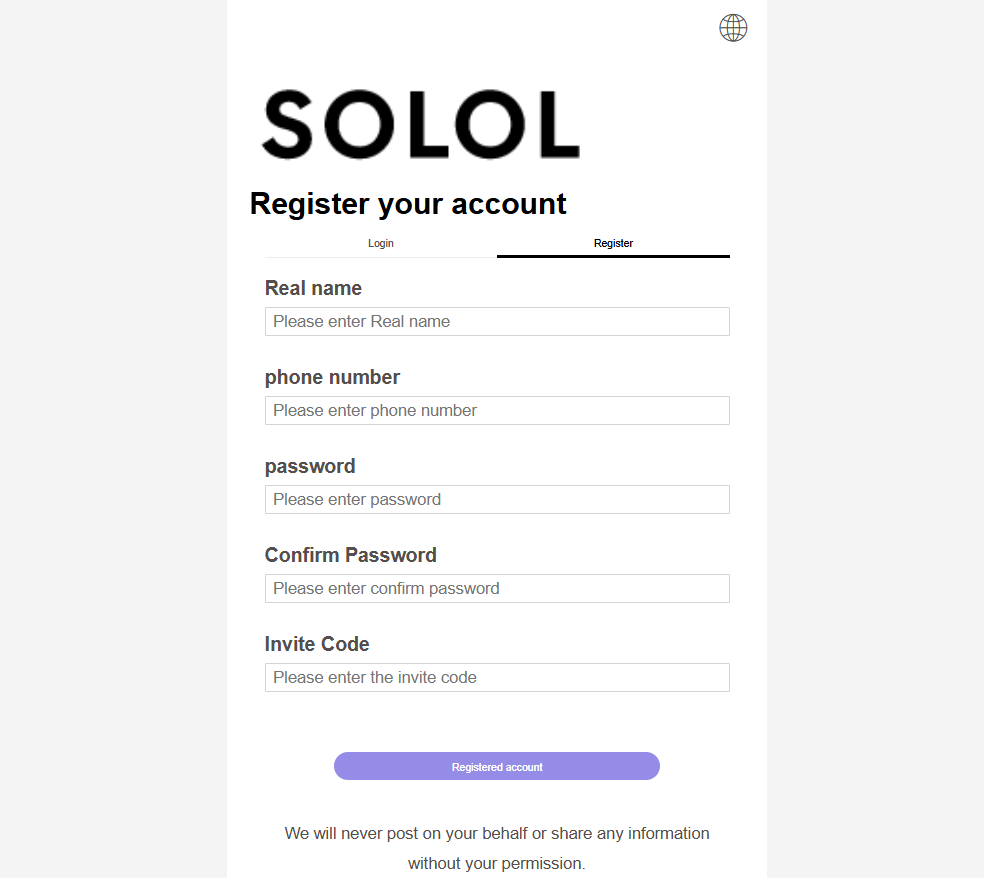Click the 'phone number' label text
This screenshot has height=878, width=984.
point(332,377)
